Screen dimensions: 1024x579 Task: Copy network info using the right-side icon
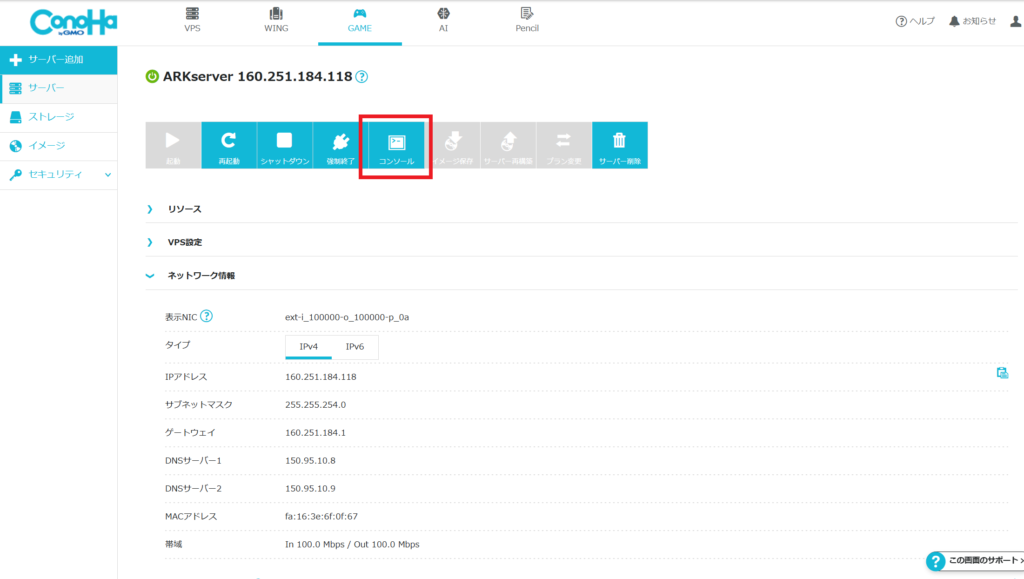(x=1002, y=373)
